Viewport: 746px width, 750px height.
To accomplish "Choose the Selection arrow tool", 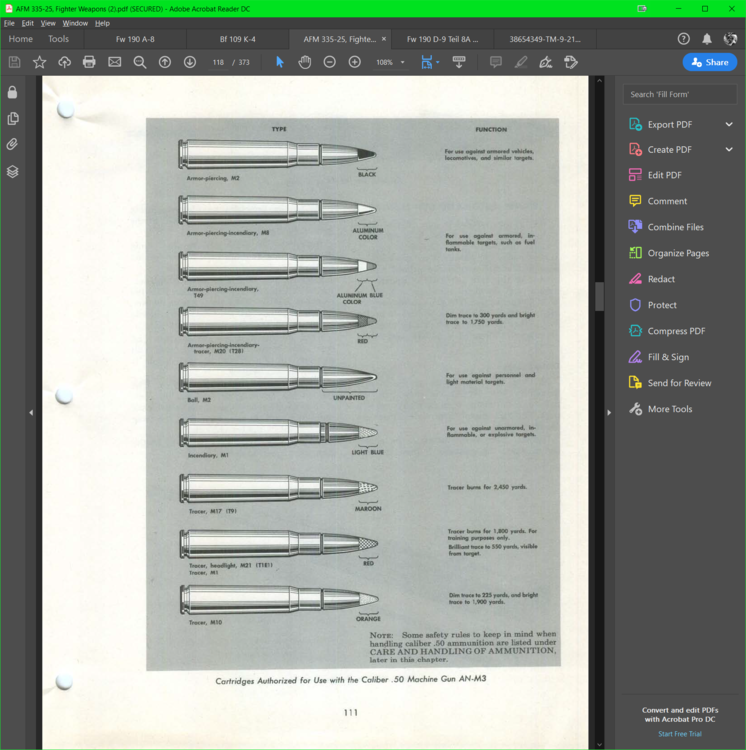I will [x=280, y=62].
